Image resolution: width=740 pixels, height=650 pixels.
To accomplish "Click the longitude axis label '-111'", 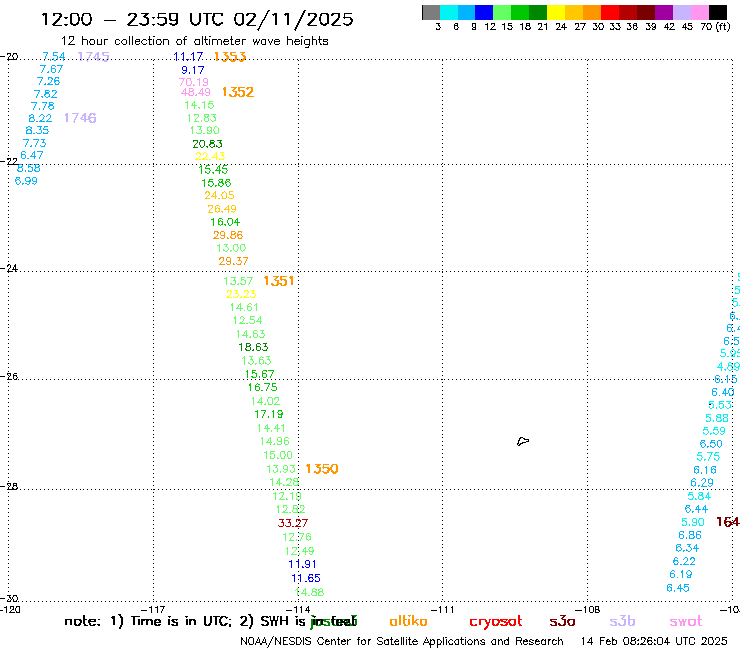I will tap(442, 609).
